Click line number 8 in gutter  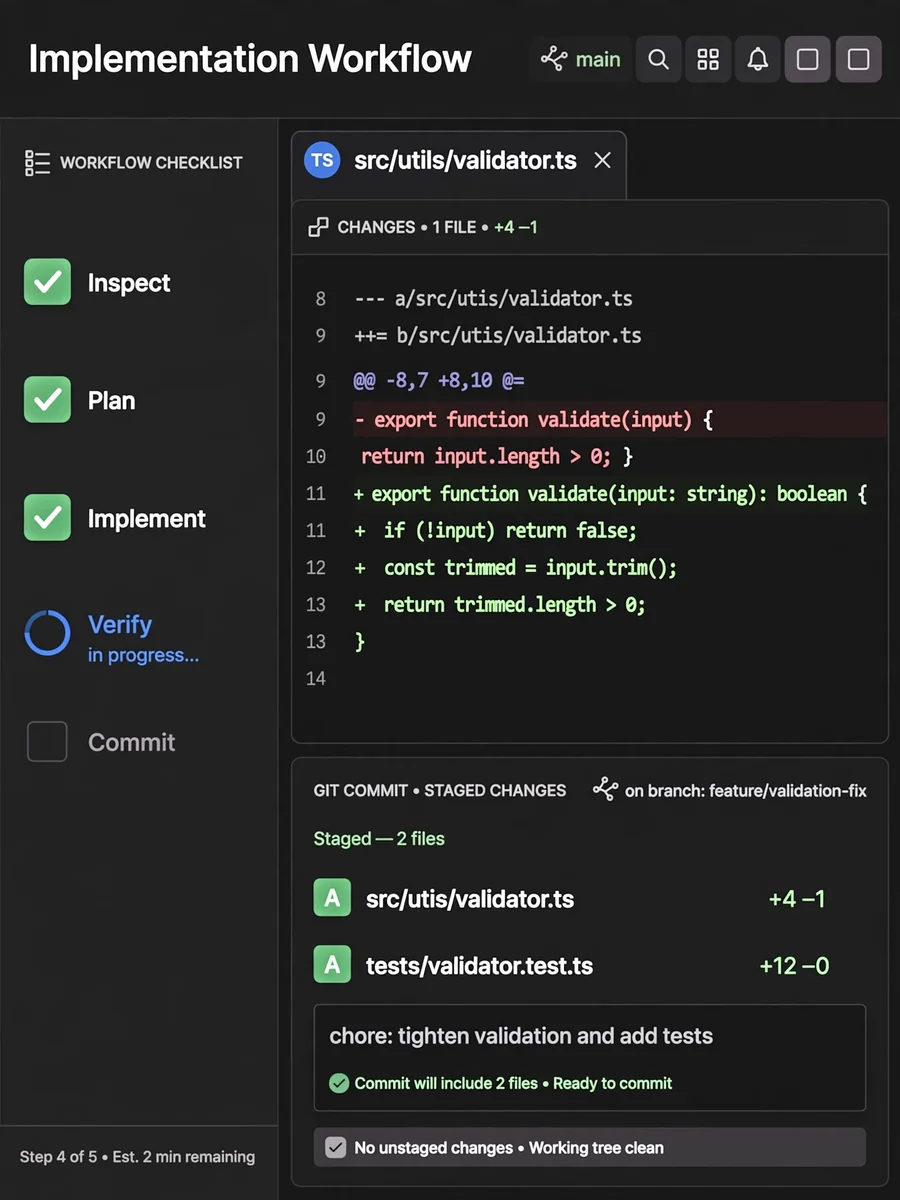320,298
